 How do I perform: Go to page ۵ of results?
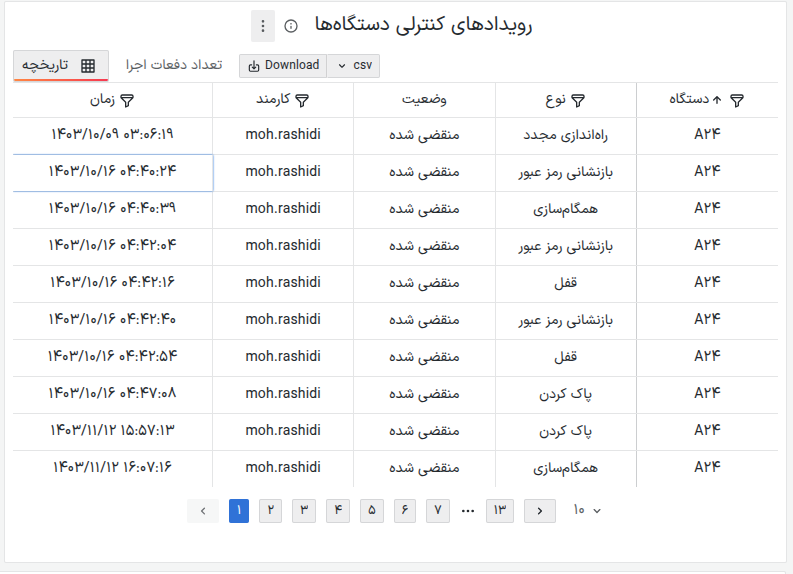click(371, 511)
